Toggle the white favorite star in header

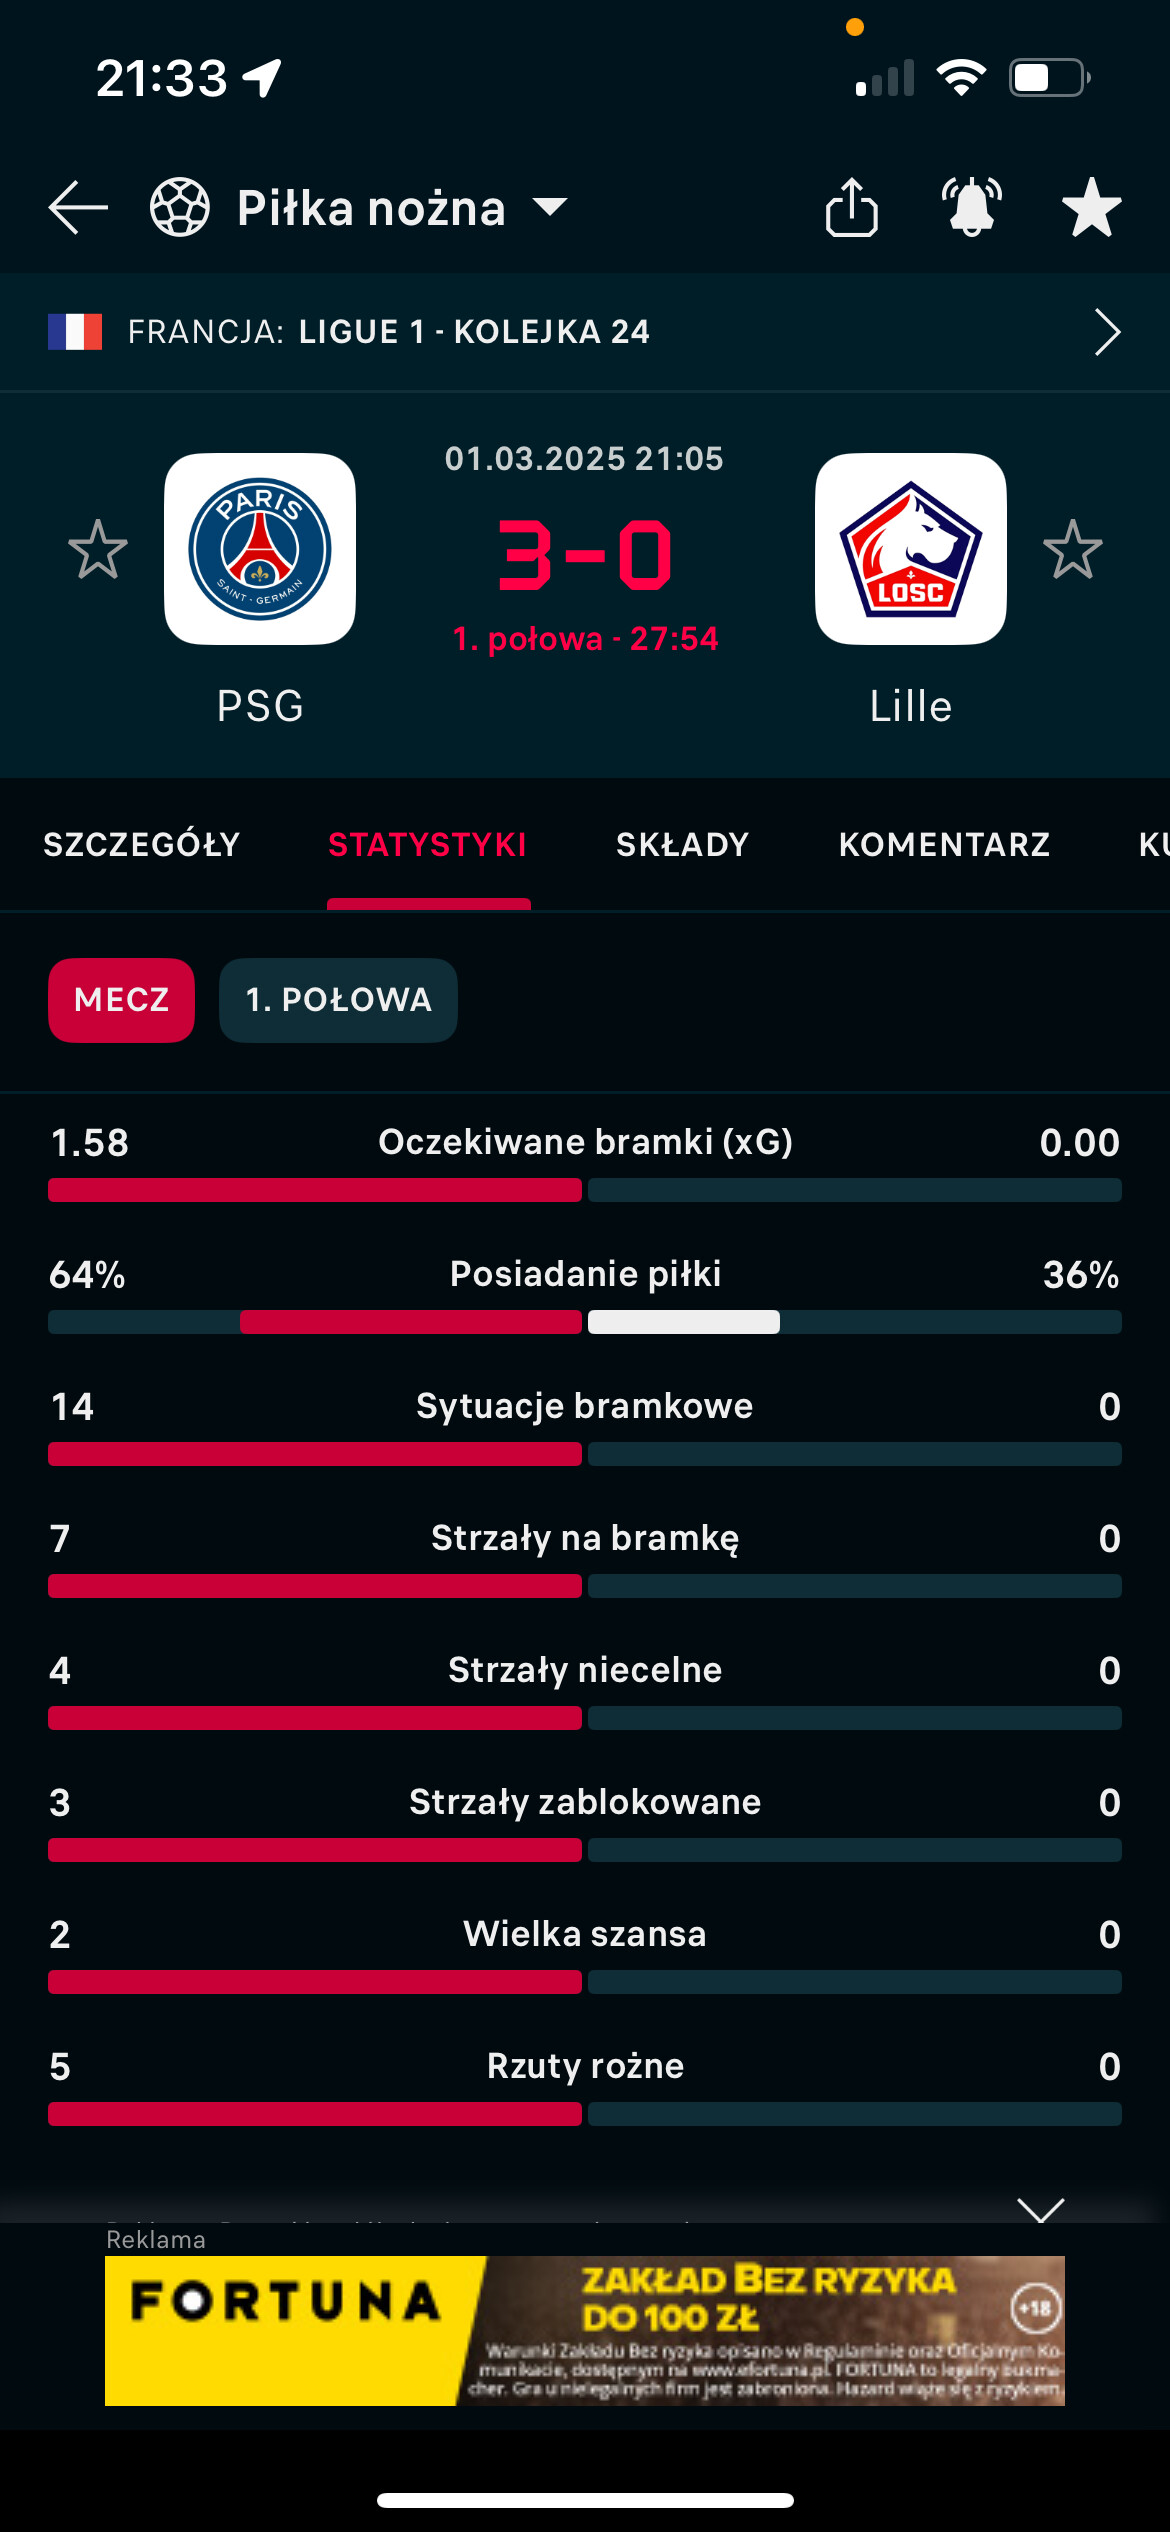(1091, 207)
